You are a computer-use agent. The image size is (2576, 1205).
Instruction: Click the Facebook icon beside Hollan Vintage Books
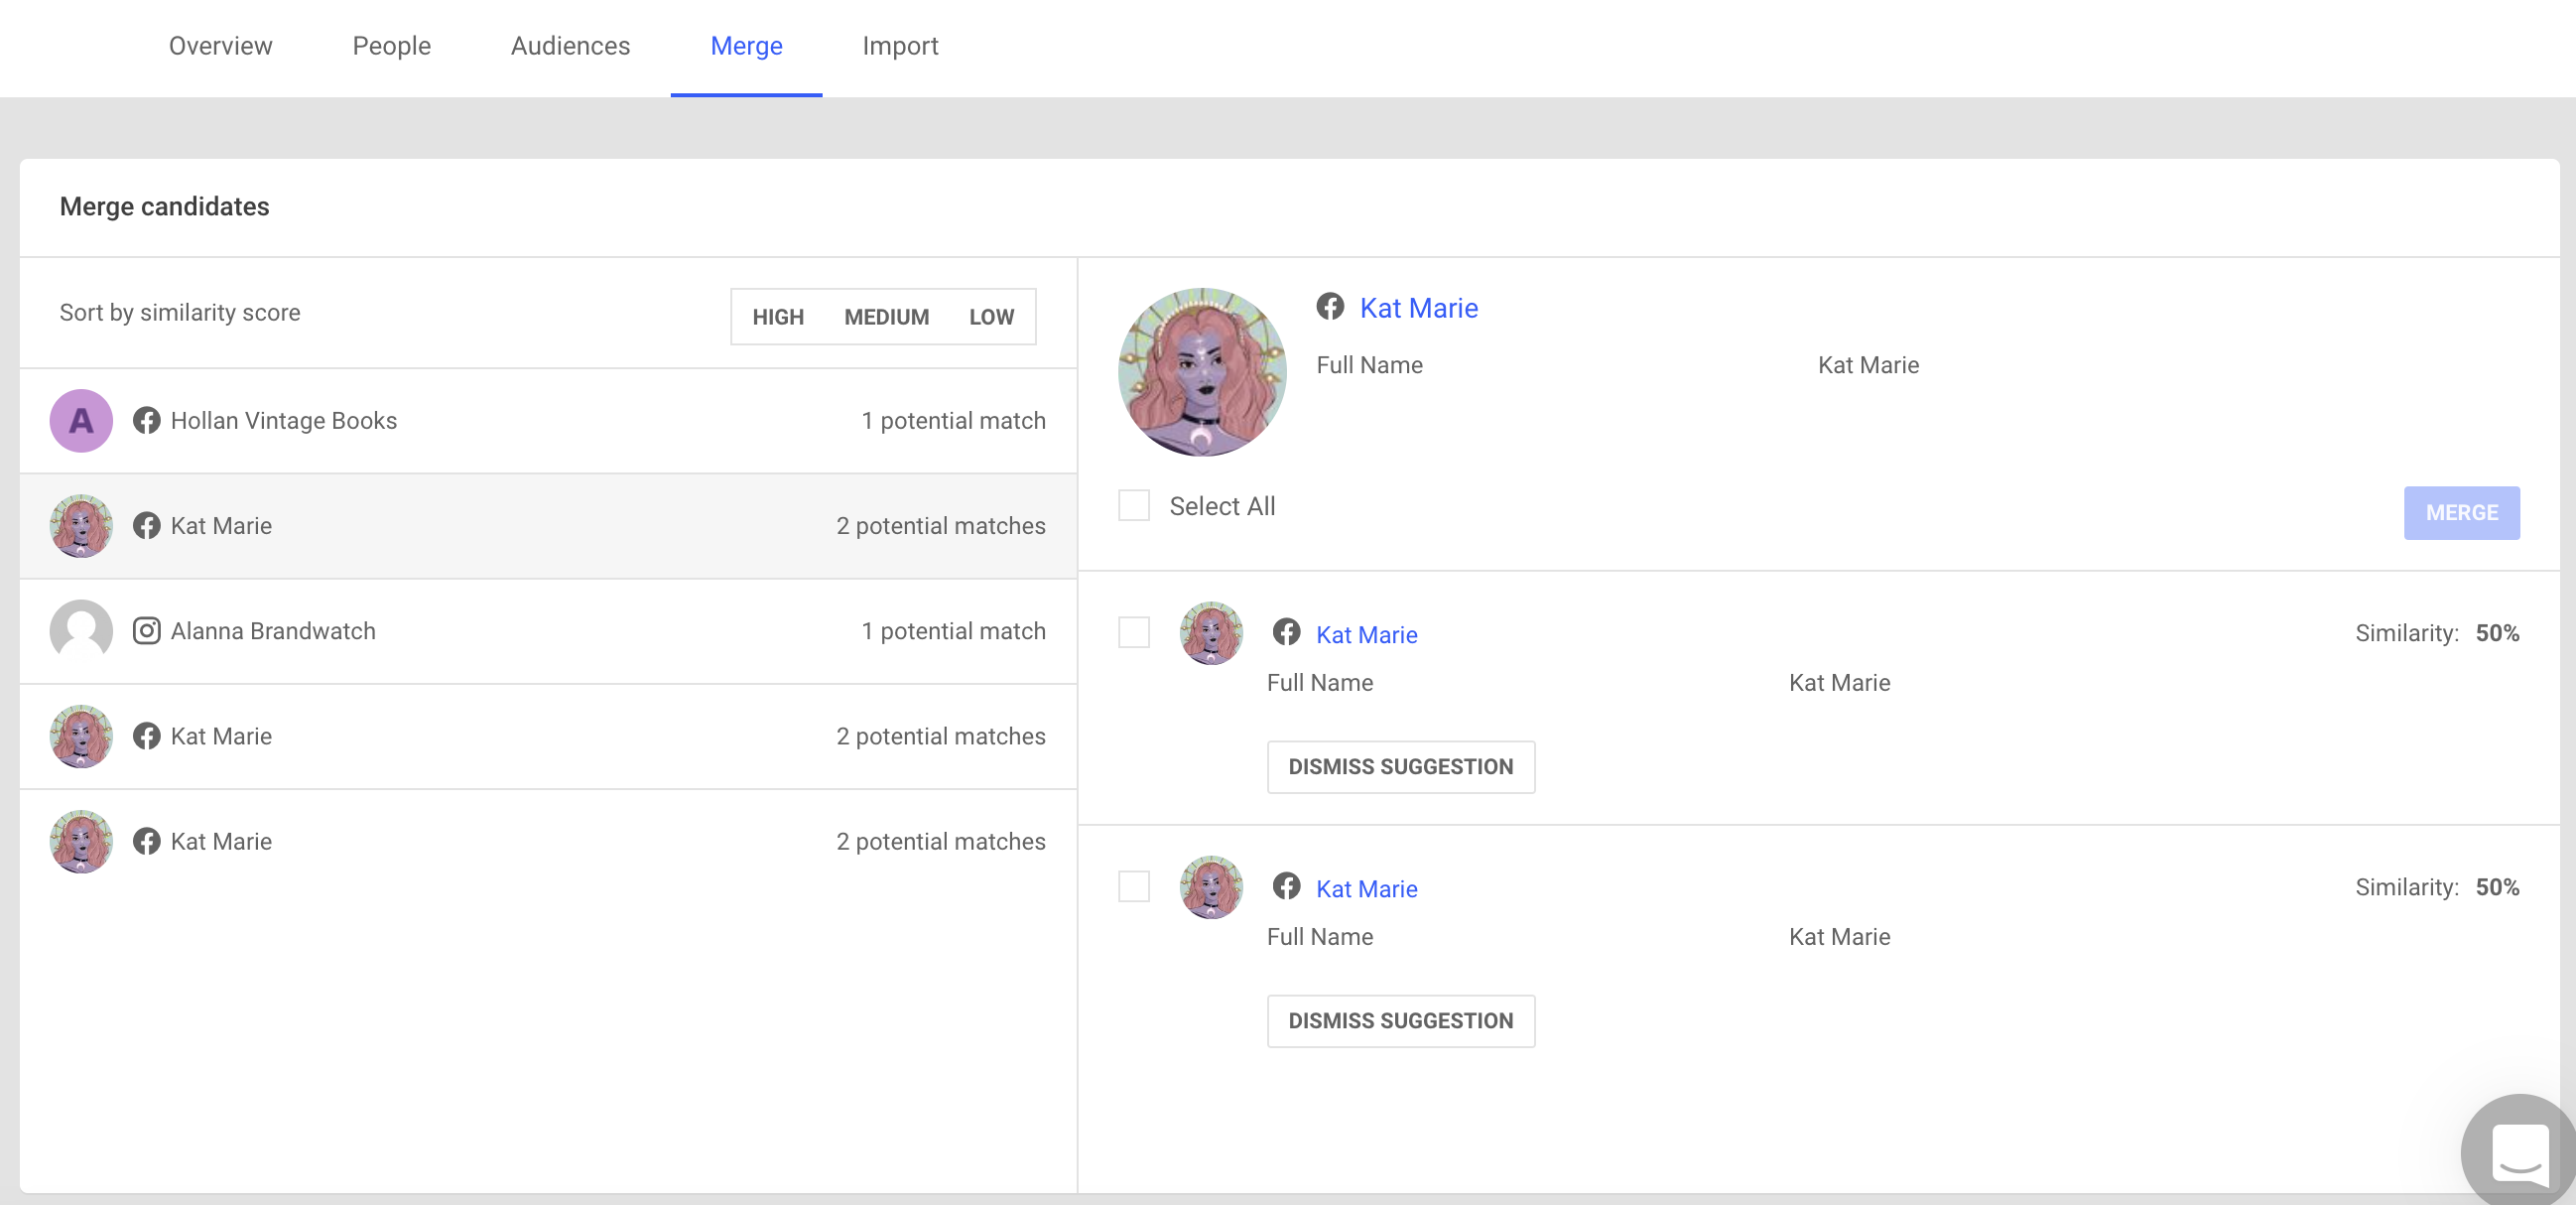coord(147,421)
